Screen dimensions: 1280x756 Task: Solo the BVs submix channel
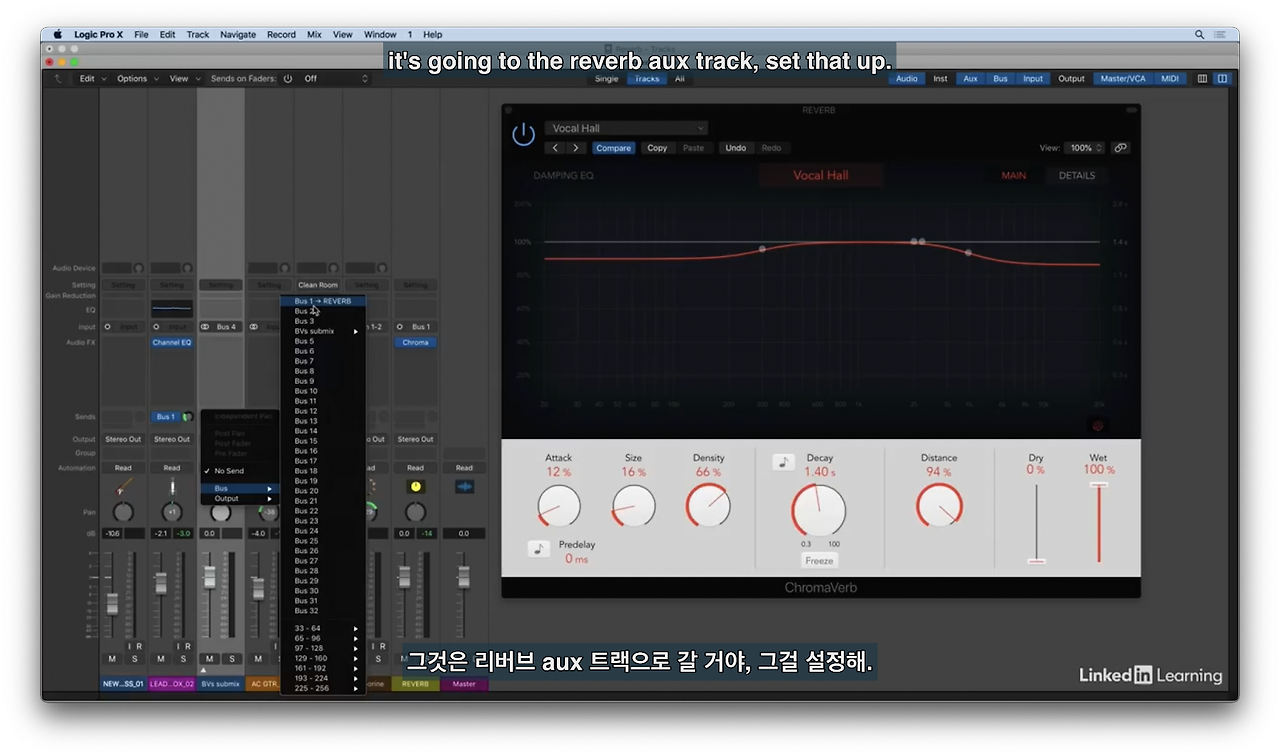[232, 659]
